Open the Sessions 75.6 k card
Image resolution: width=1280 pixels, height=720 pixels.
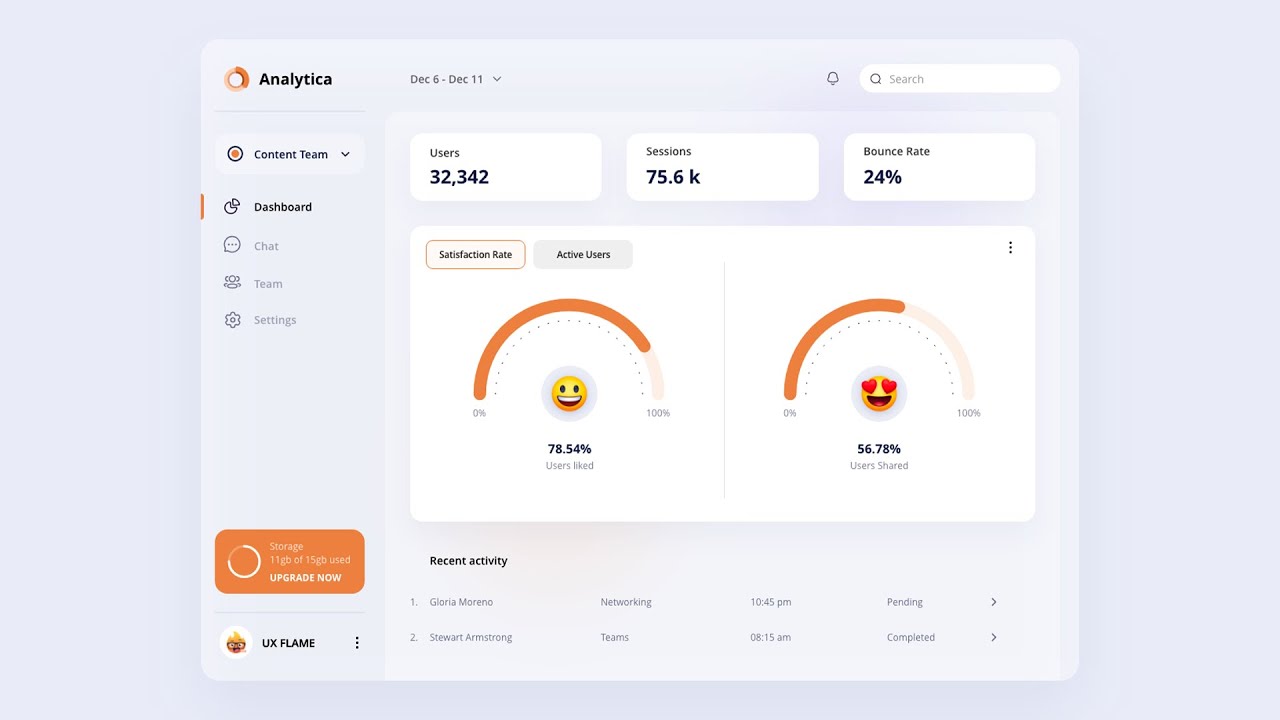click(x=723, y=167)
